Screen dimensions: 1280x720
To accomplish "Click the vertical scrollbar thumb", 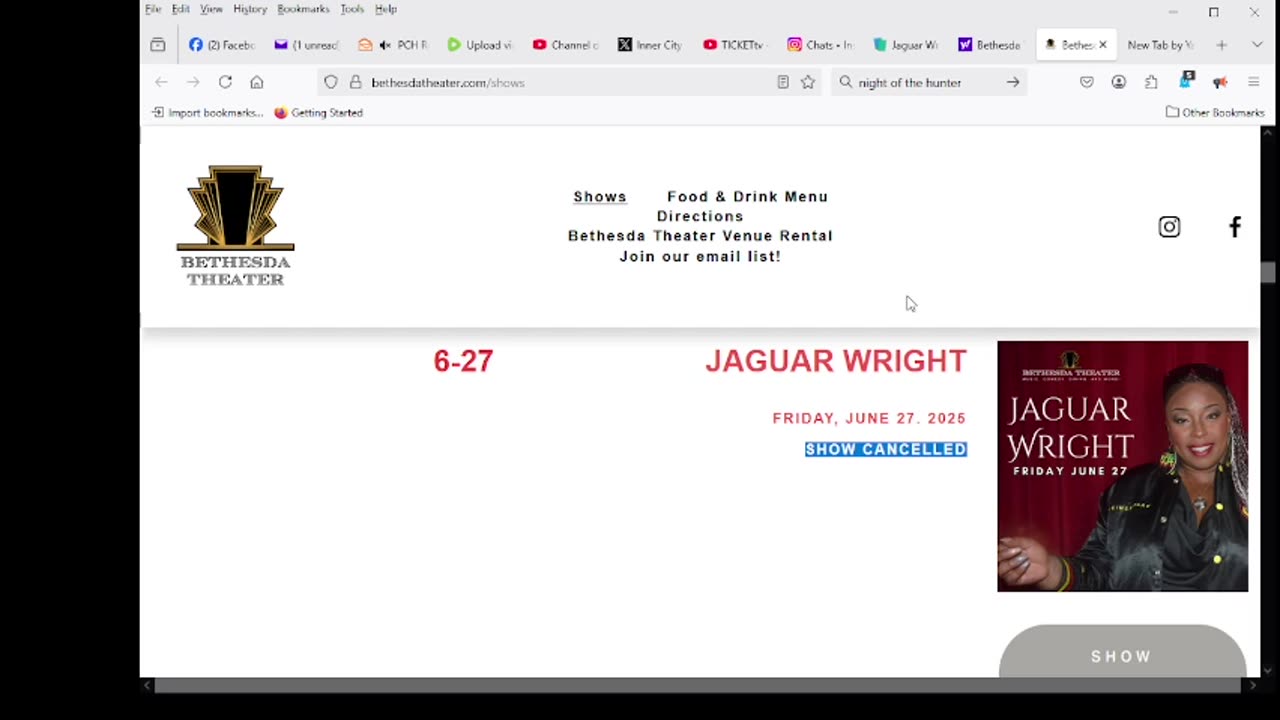I will point(1268,273).
